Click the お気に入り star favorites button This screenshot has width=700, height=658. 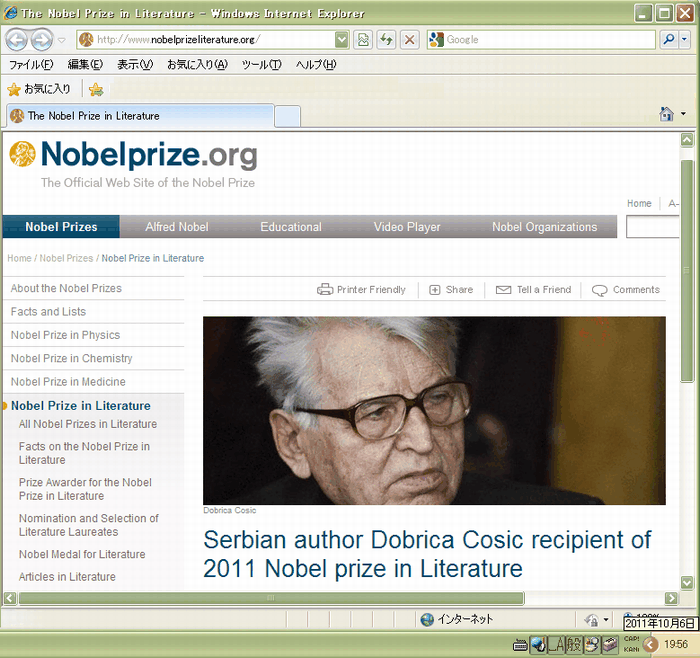39,89
